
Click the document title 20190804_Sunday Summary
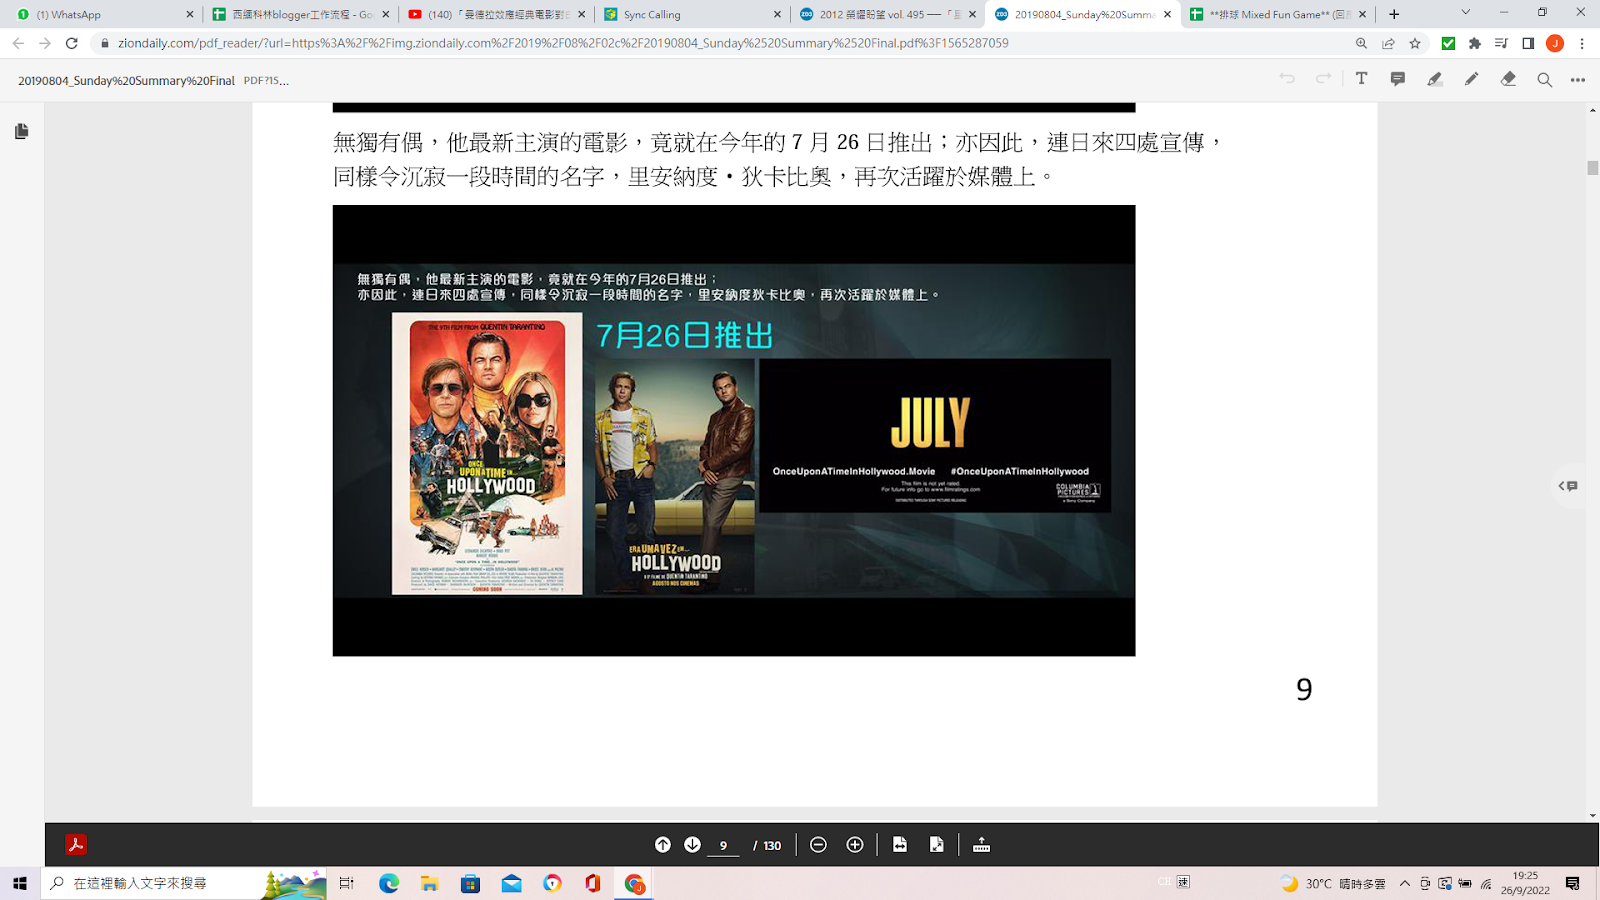[x=126, y=80]
